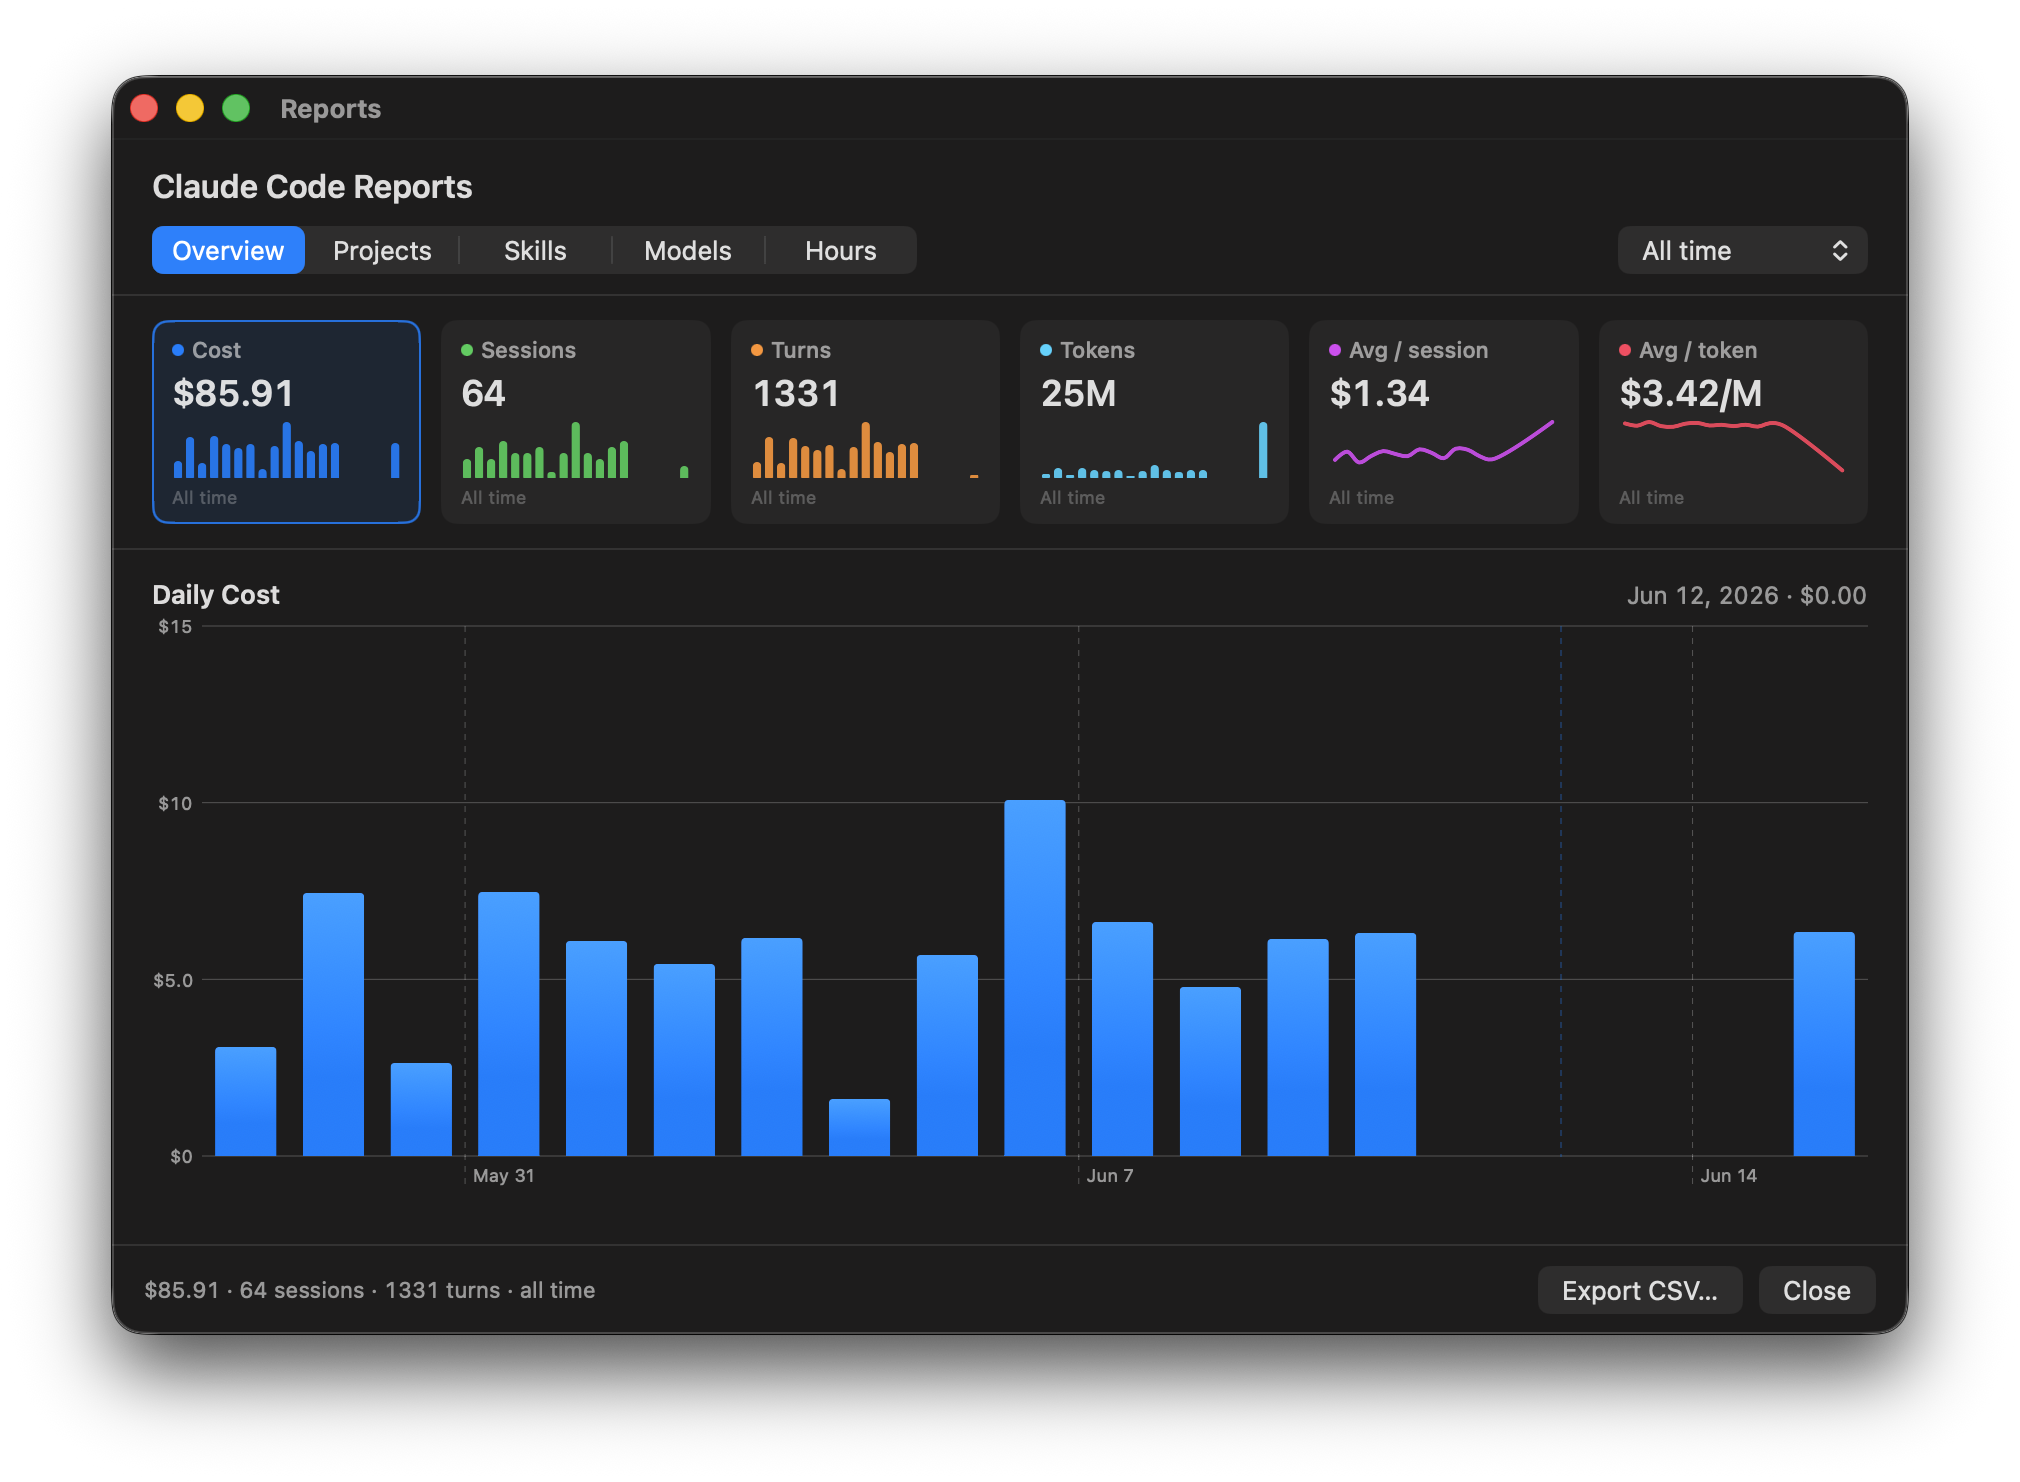Click the red close window button
This screenshot has width=2020, height=1482.
144,108
